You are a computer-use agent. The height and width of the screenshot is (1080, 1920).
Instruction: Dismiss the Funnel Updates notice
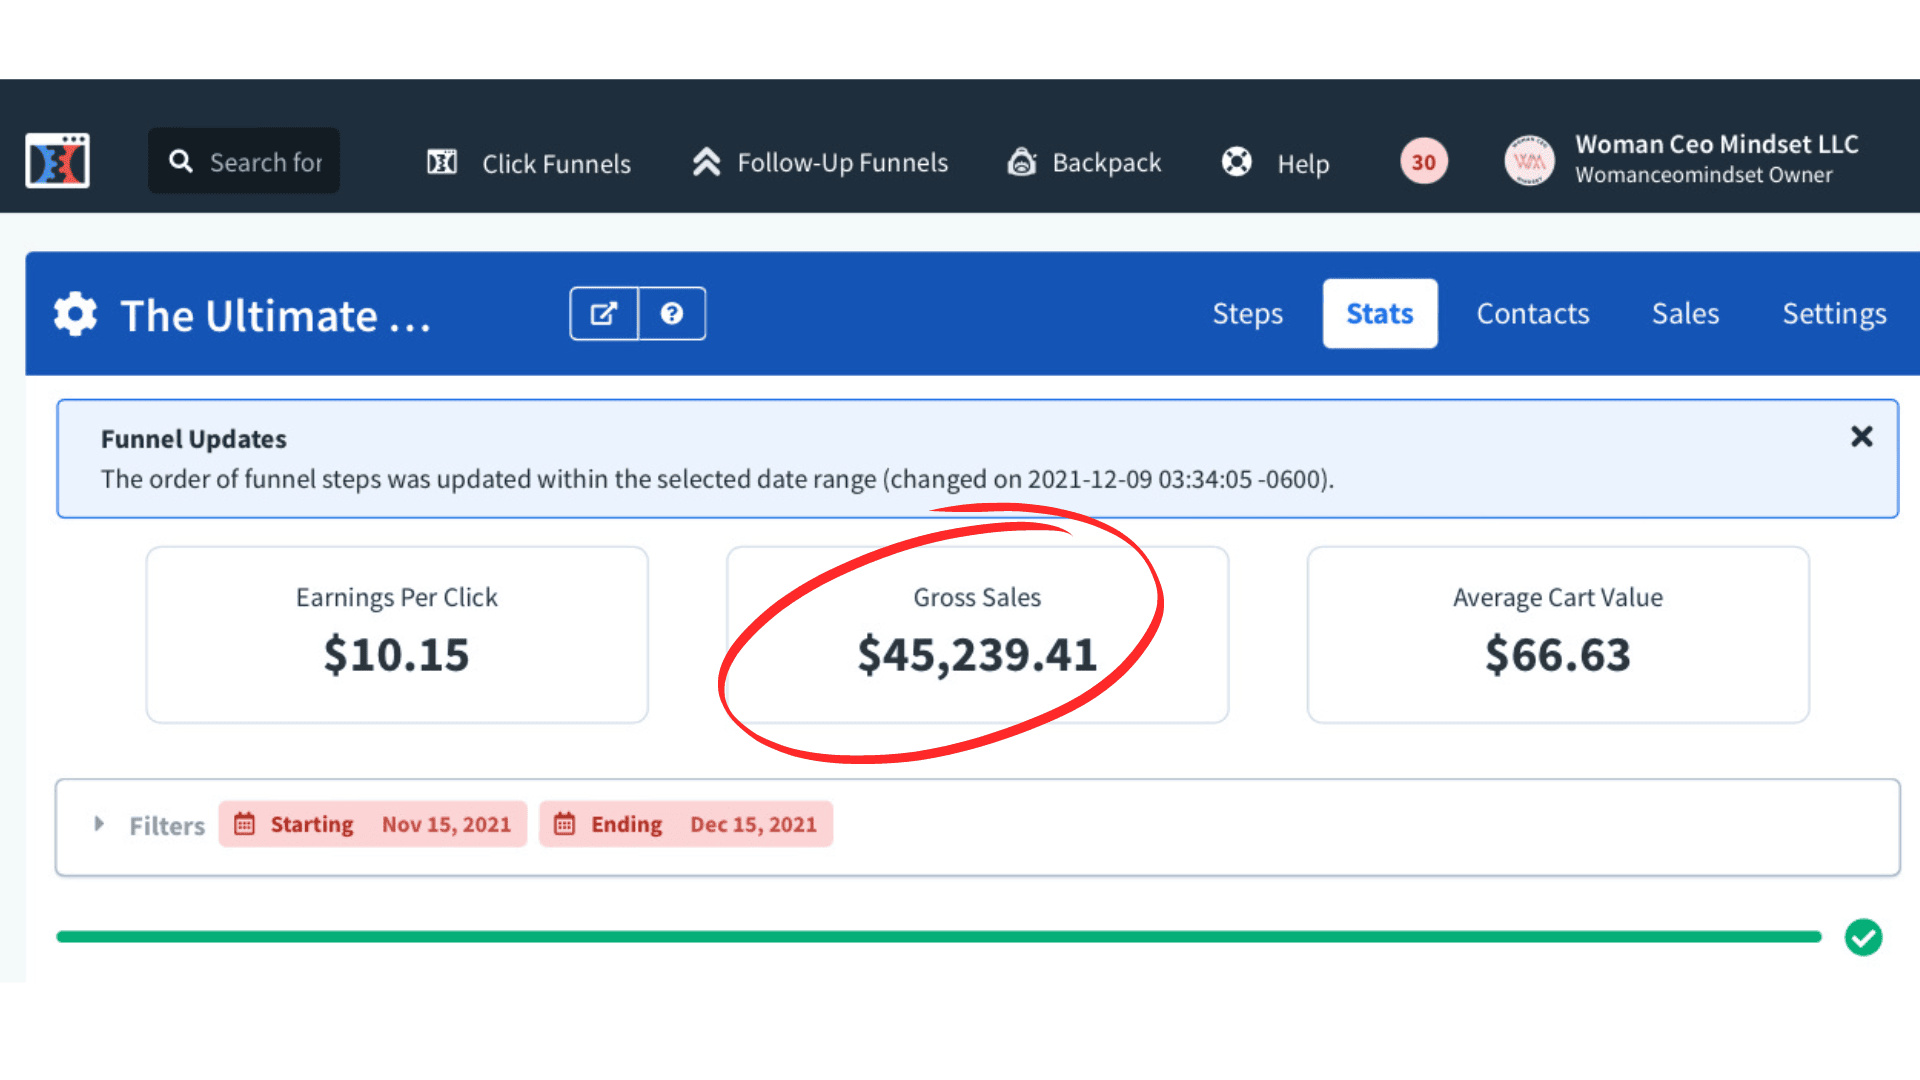pyautogui.click(x=1861, y=436)
